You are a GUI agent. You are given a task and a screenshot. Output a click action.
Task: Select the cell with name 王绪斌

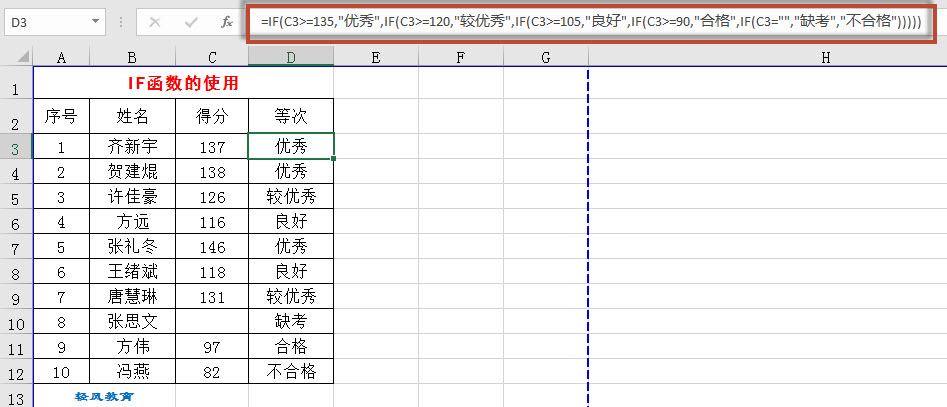pyautogui.click(x=132, y=272)
